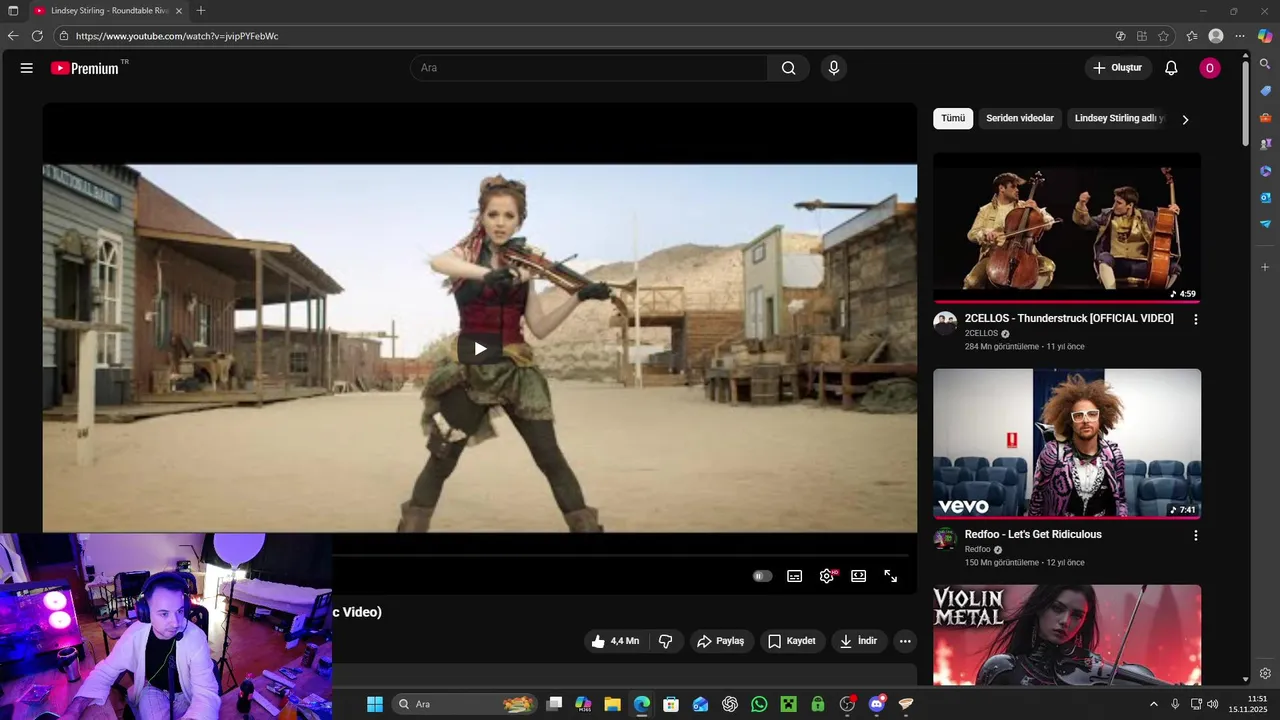This screenshot has height=720, width=1280.
Task: Like the video with 4,4 Mn
Action: click(615, 641)
